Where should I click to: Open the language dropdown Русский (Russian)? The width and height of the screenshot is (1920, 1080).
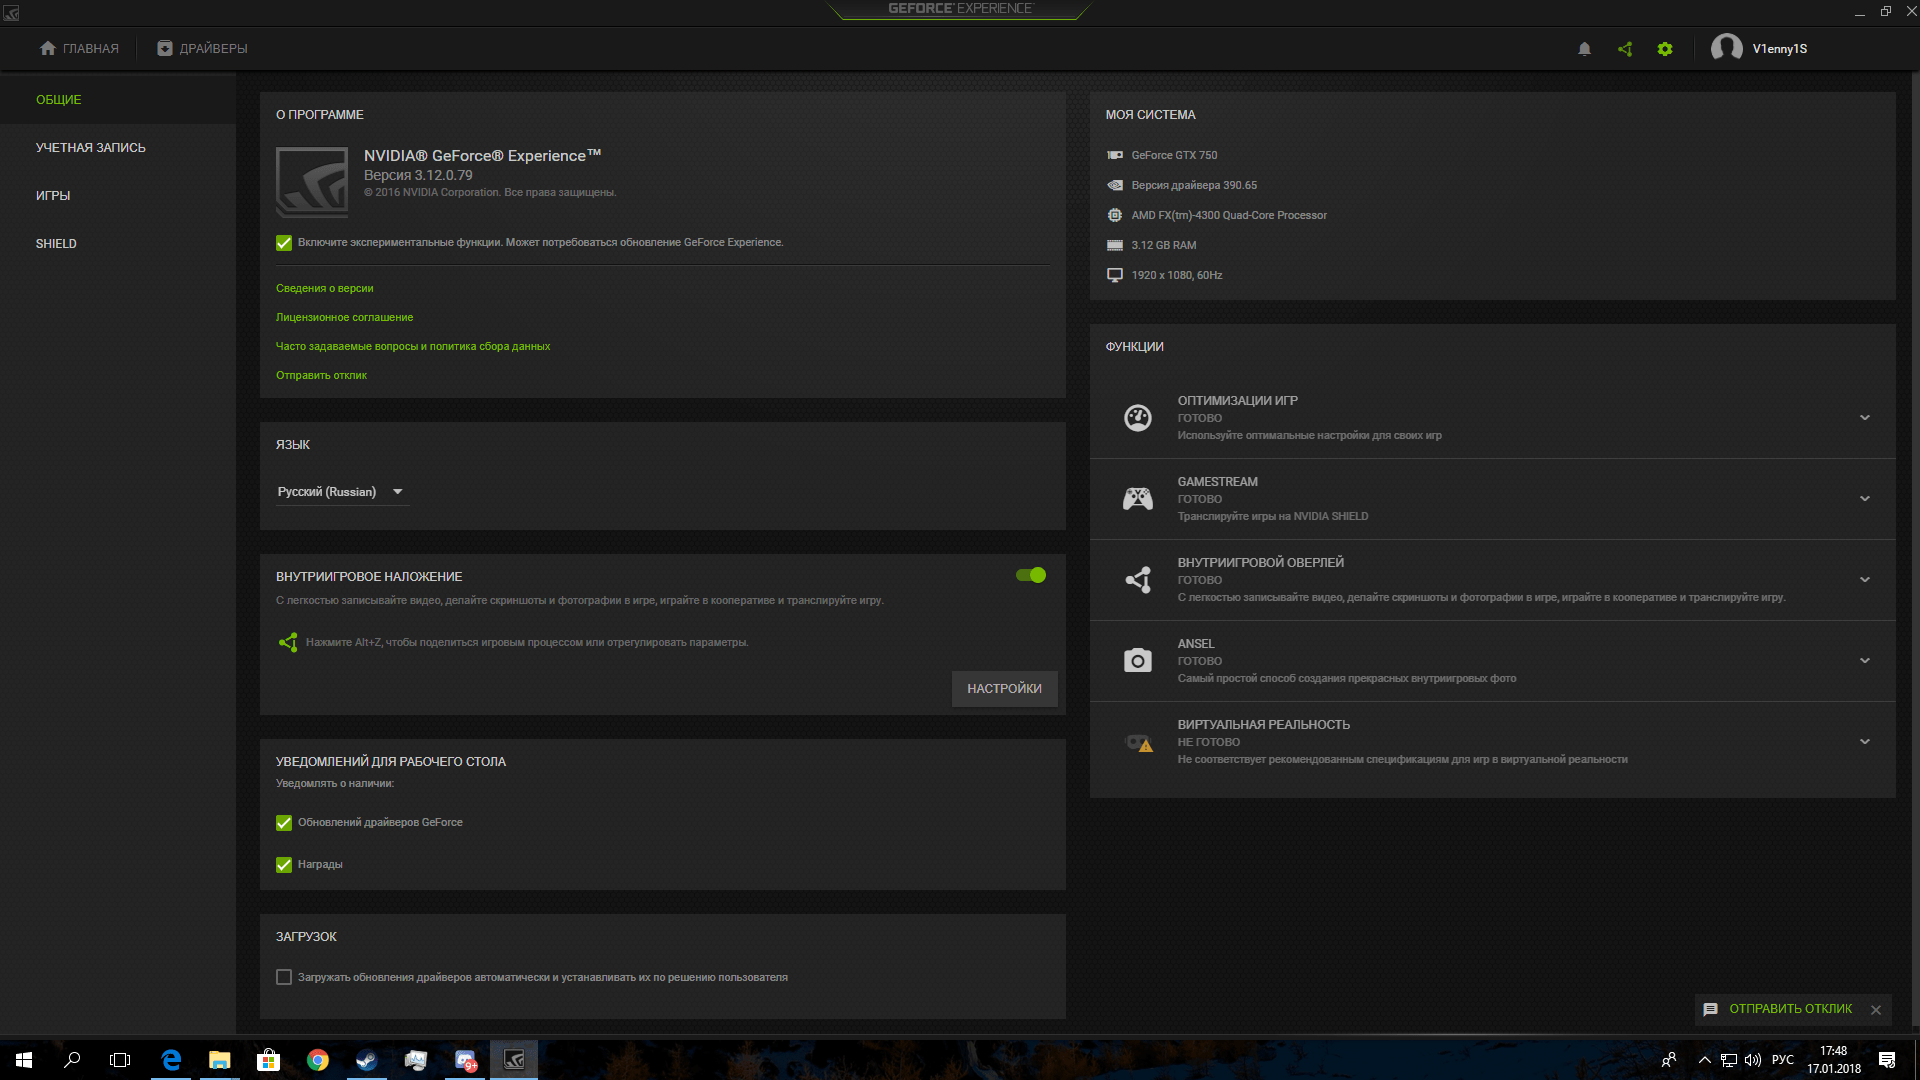click(x=342, y=492)
